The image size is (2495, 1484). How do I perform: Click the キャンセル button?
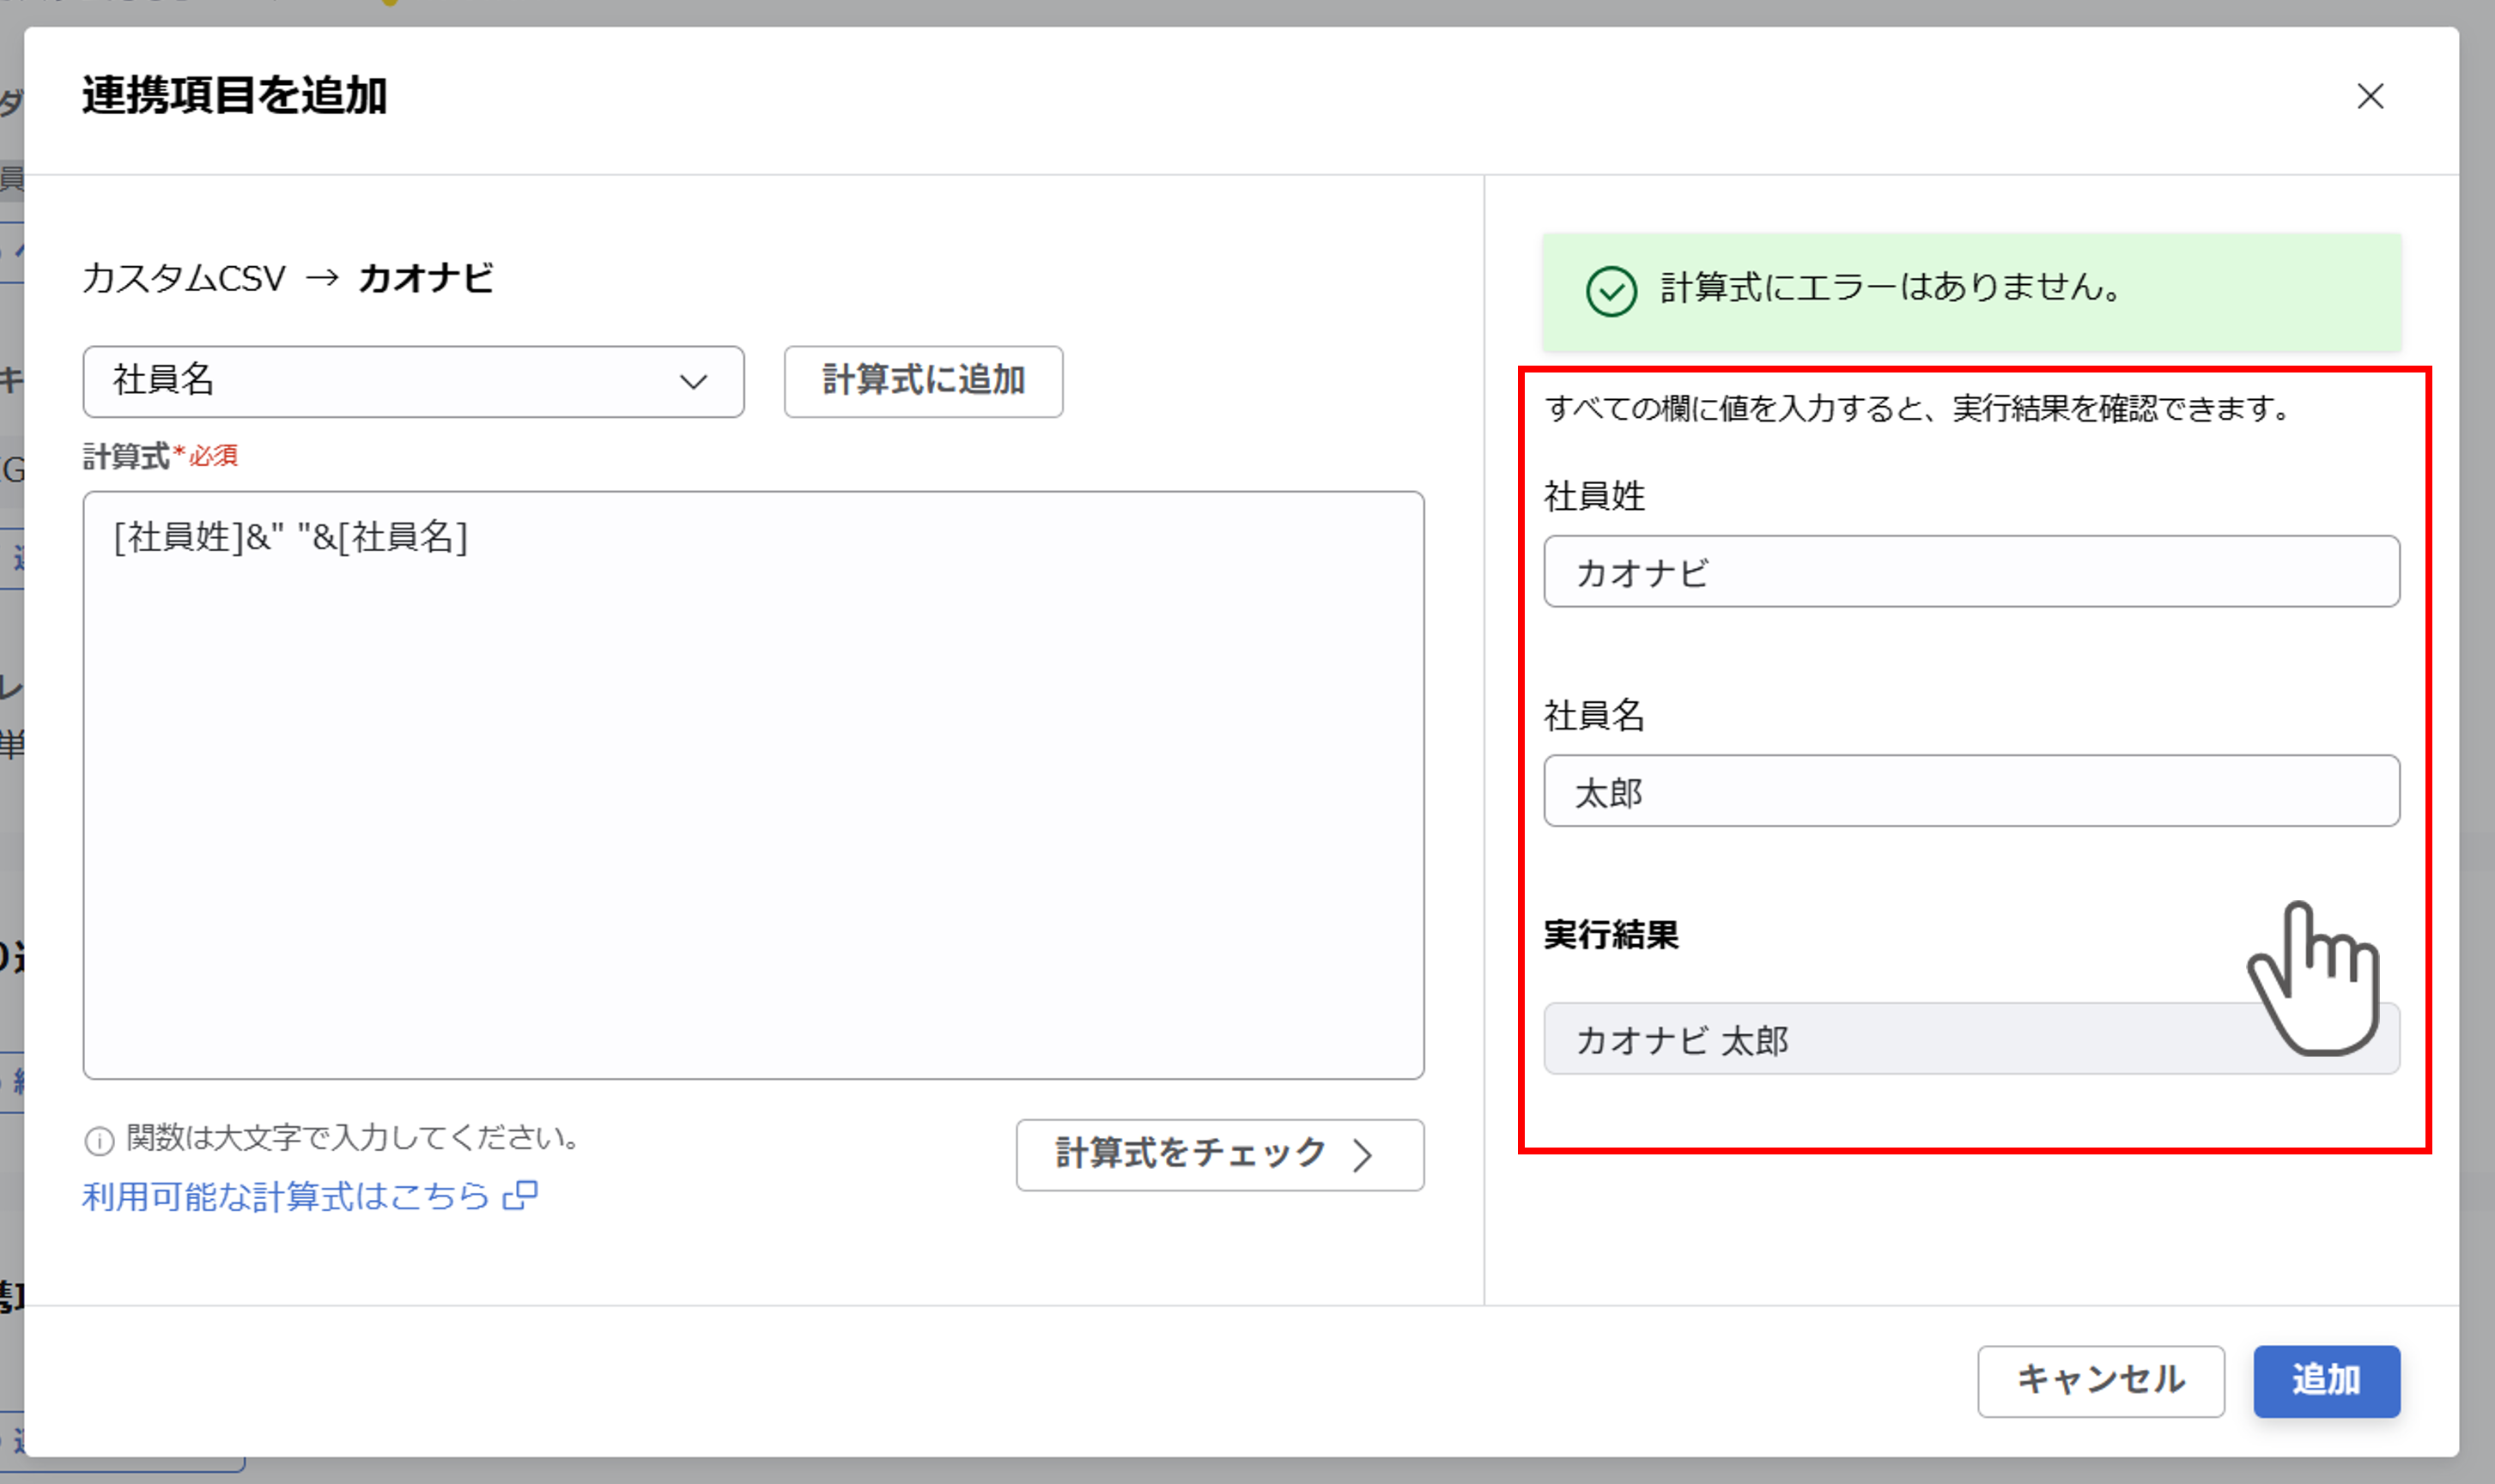2100,1380
